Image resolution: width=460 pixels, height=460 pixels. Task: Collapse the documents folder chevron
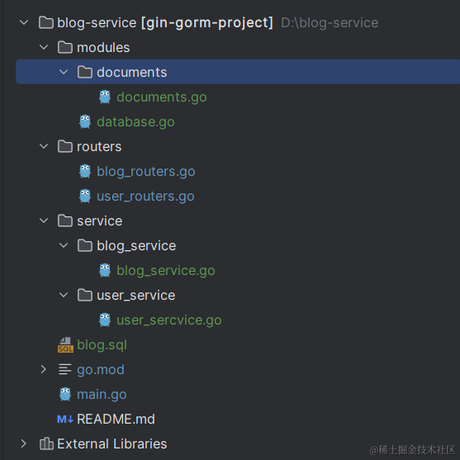63,72
